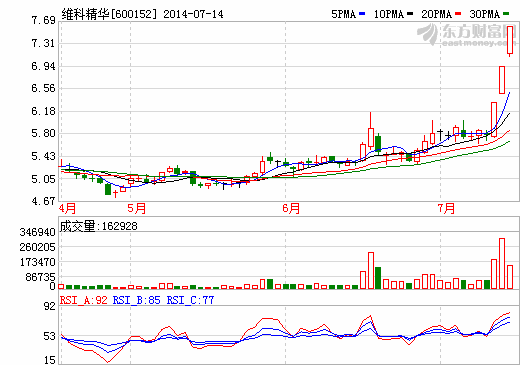Click the 6.94 price axis label
The image size is (520, 365).
pos(43,66)
